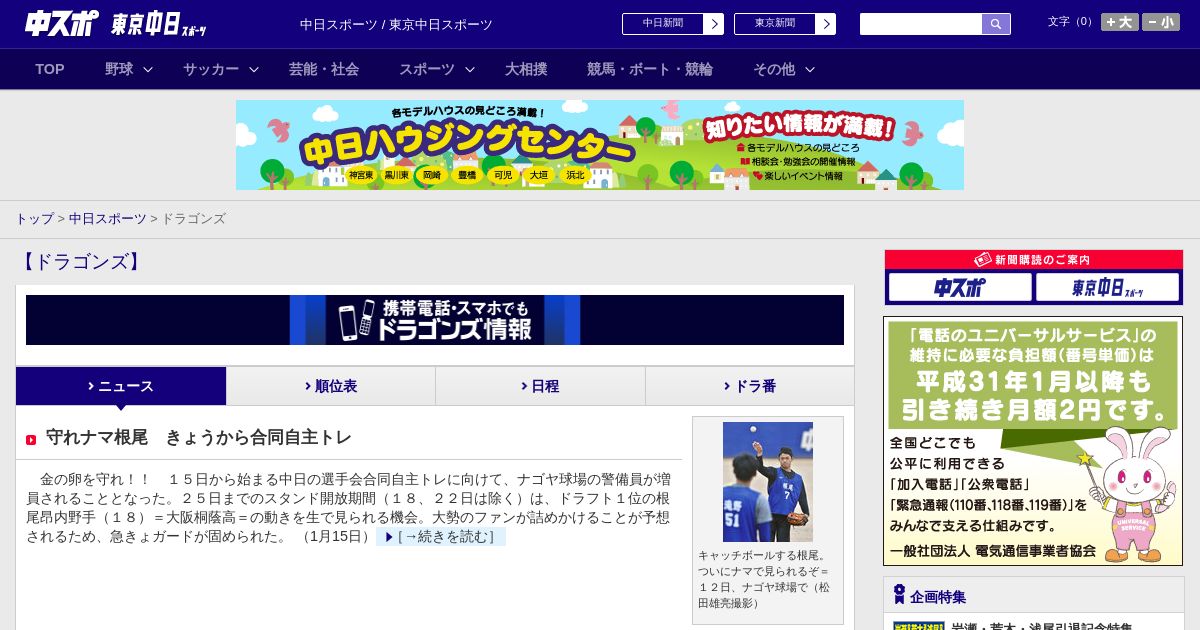1200x630 pixels.
Task: Click the red bullet icon beside headline
Action: [31, 440]
